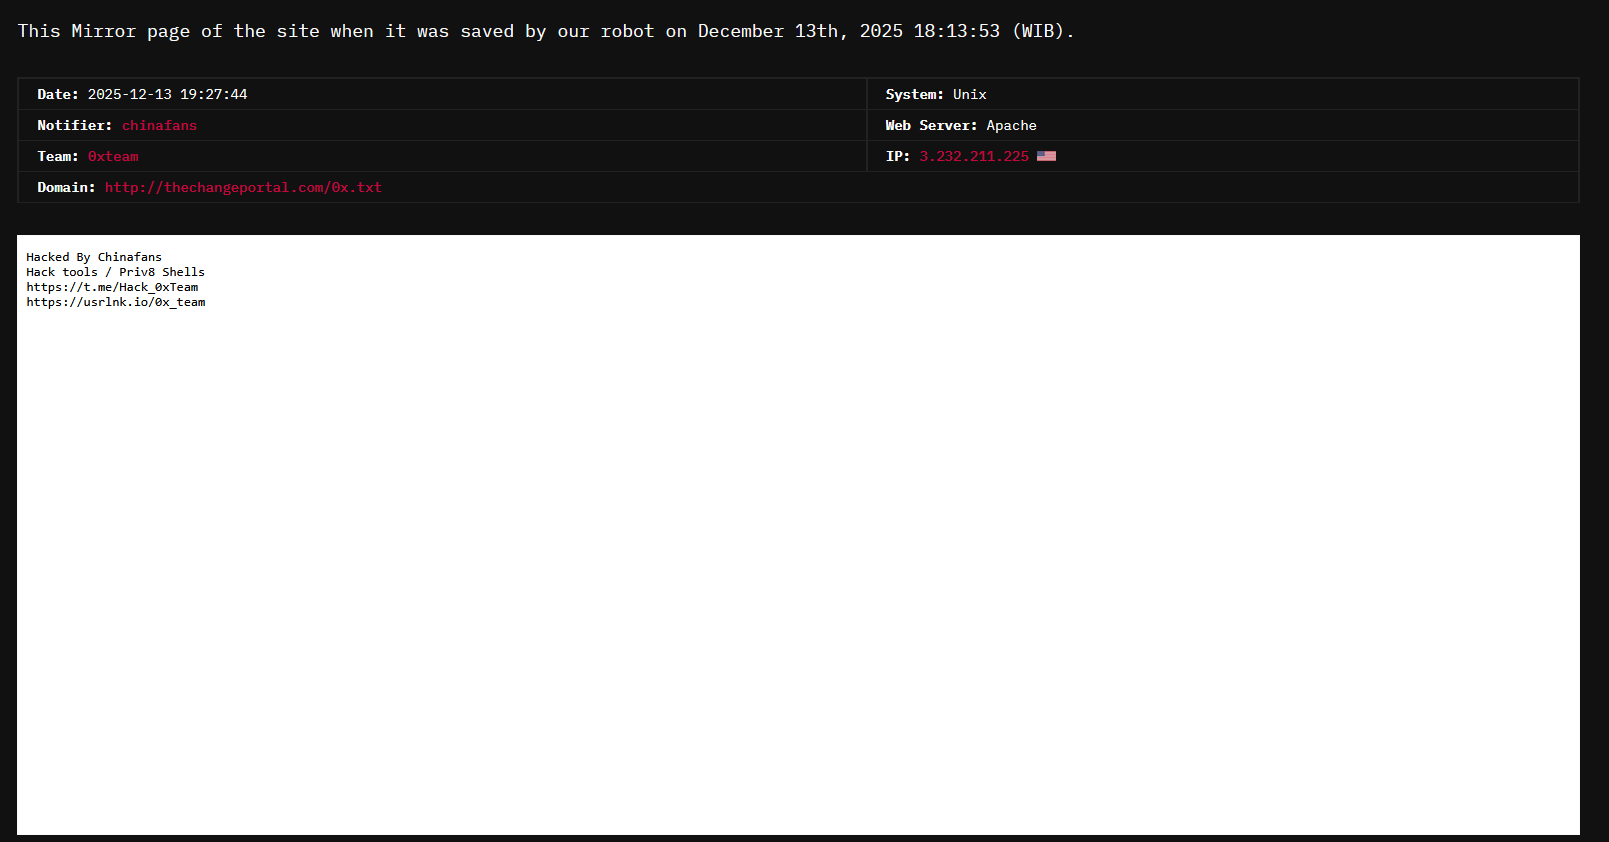Screen dimensions: 1609x842
Task: Open the chinafans notifier link
Action: 159,125
